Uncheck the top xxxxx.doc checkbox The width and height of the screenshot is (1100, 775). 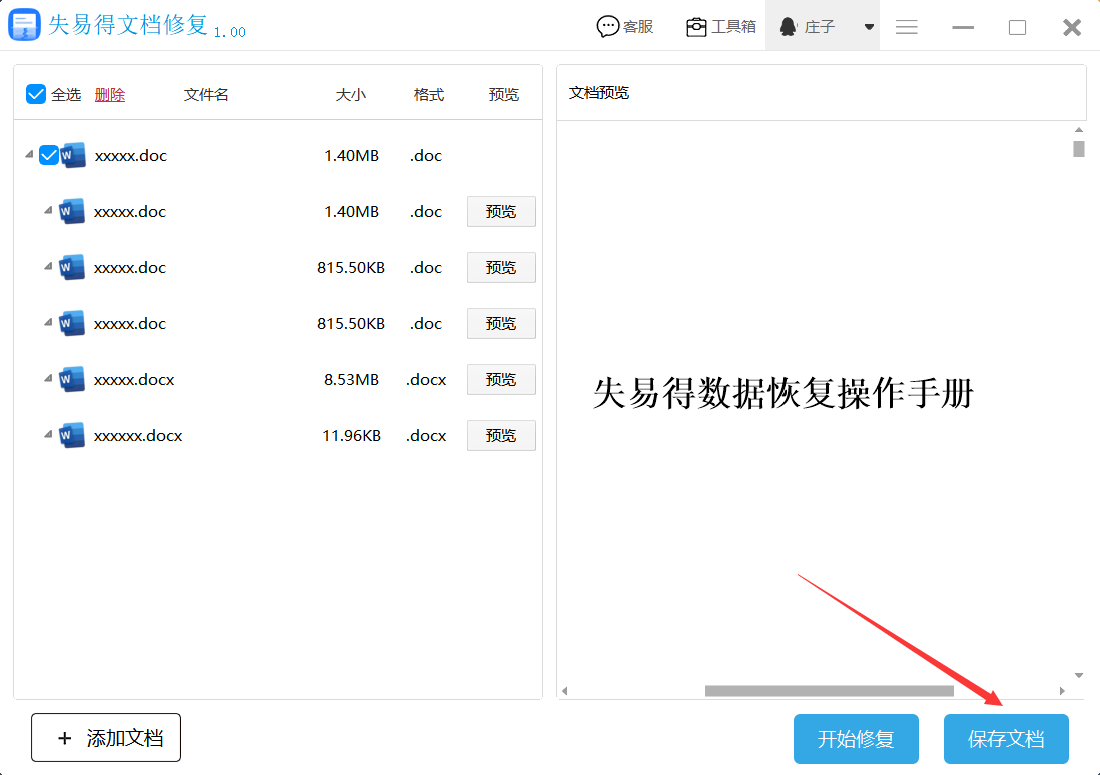[x=48, y=156]
